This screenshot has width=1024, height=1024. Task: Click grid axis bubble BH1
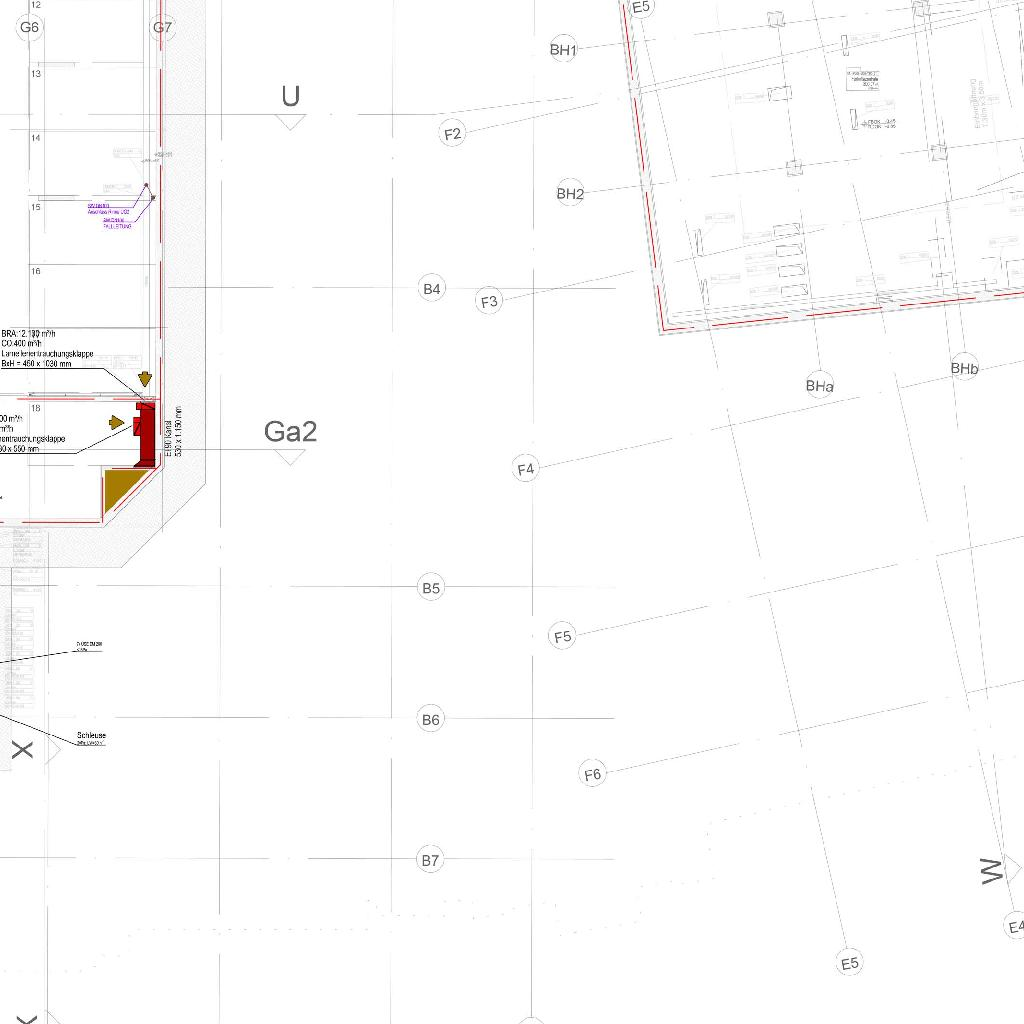click(x=563, y=49)
